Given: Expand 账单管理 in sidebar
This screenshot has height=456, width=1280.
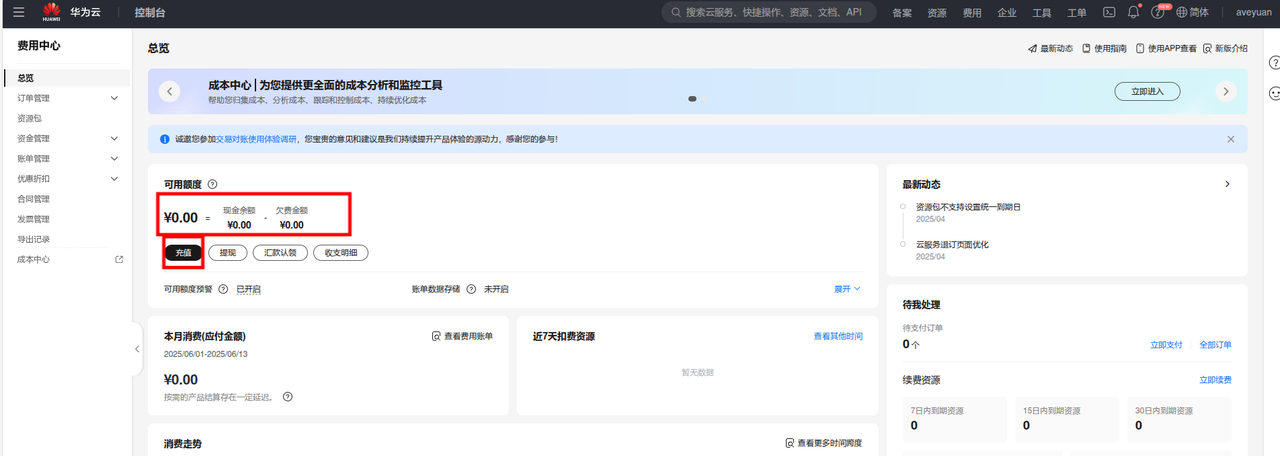Looking at the screenshot, I should [x=114, y=159].
